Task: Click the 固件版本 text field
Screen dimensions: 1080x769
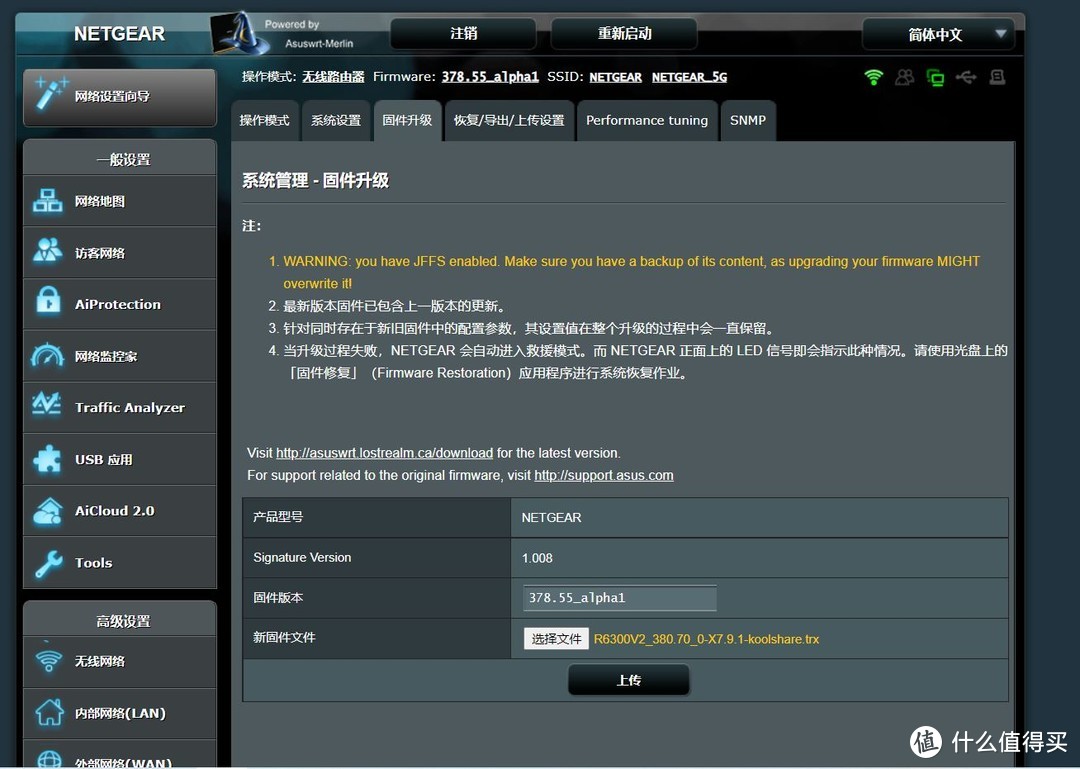Action: point(619,598)
